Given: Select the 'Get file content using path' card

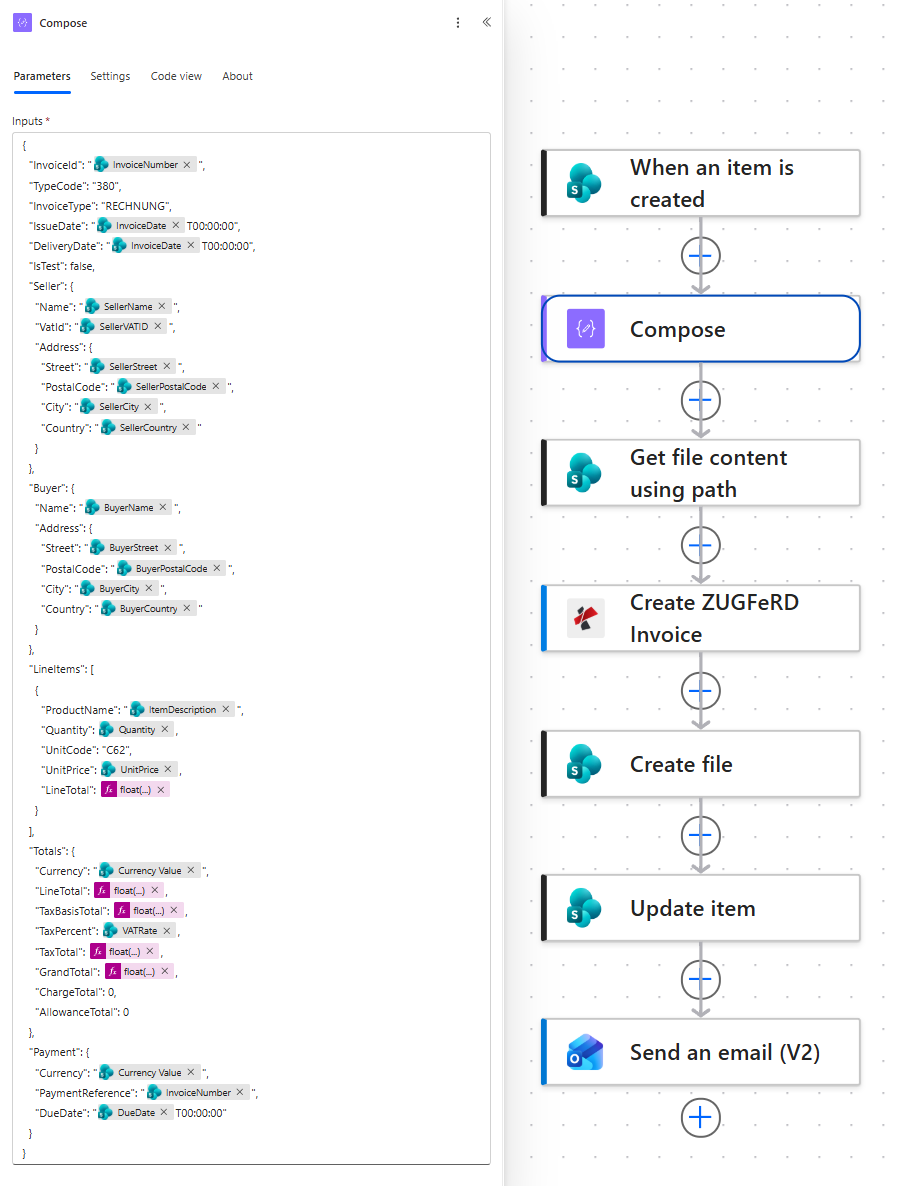Looking at the screenshot, I should (x=701, y=473).
